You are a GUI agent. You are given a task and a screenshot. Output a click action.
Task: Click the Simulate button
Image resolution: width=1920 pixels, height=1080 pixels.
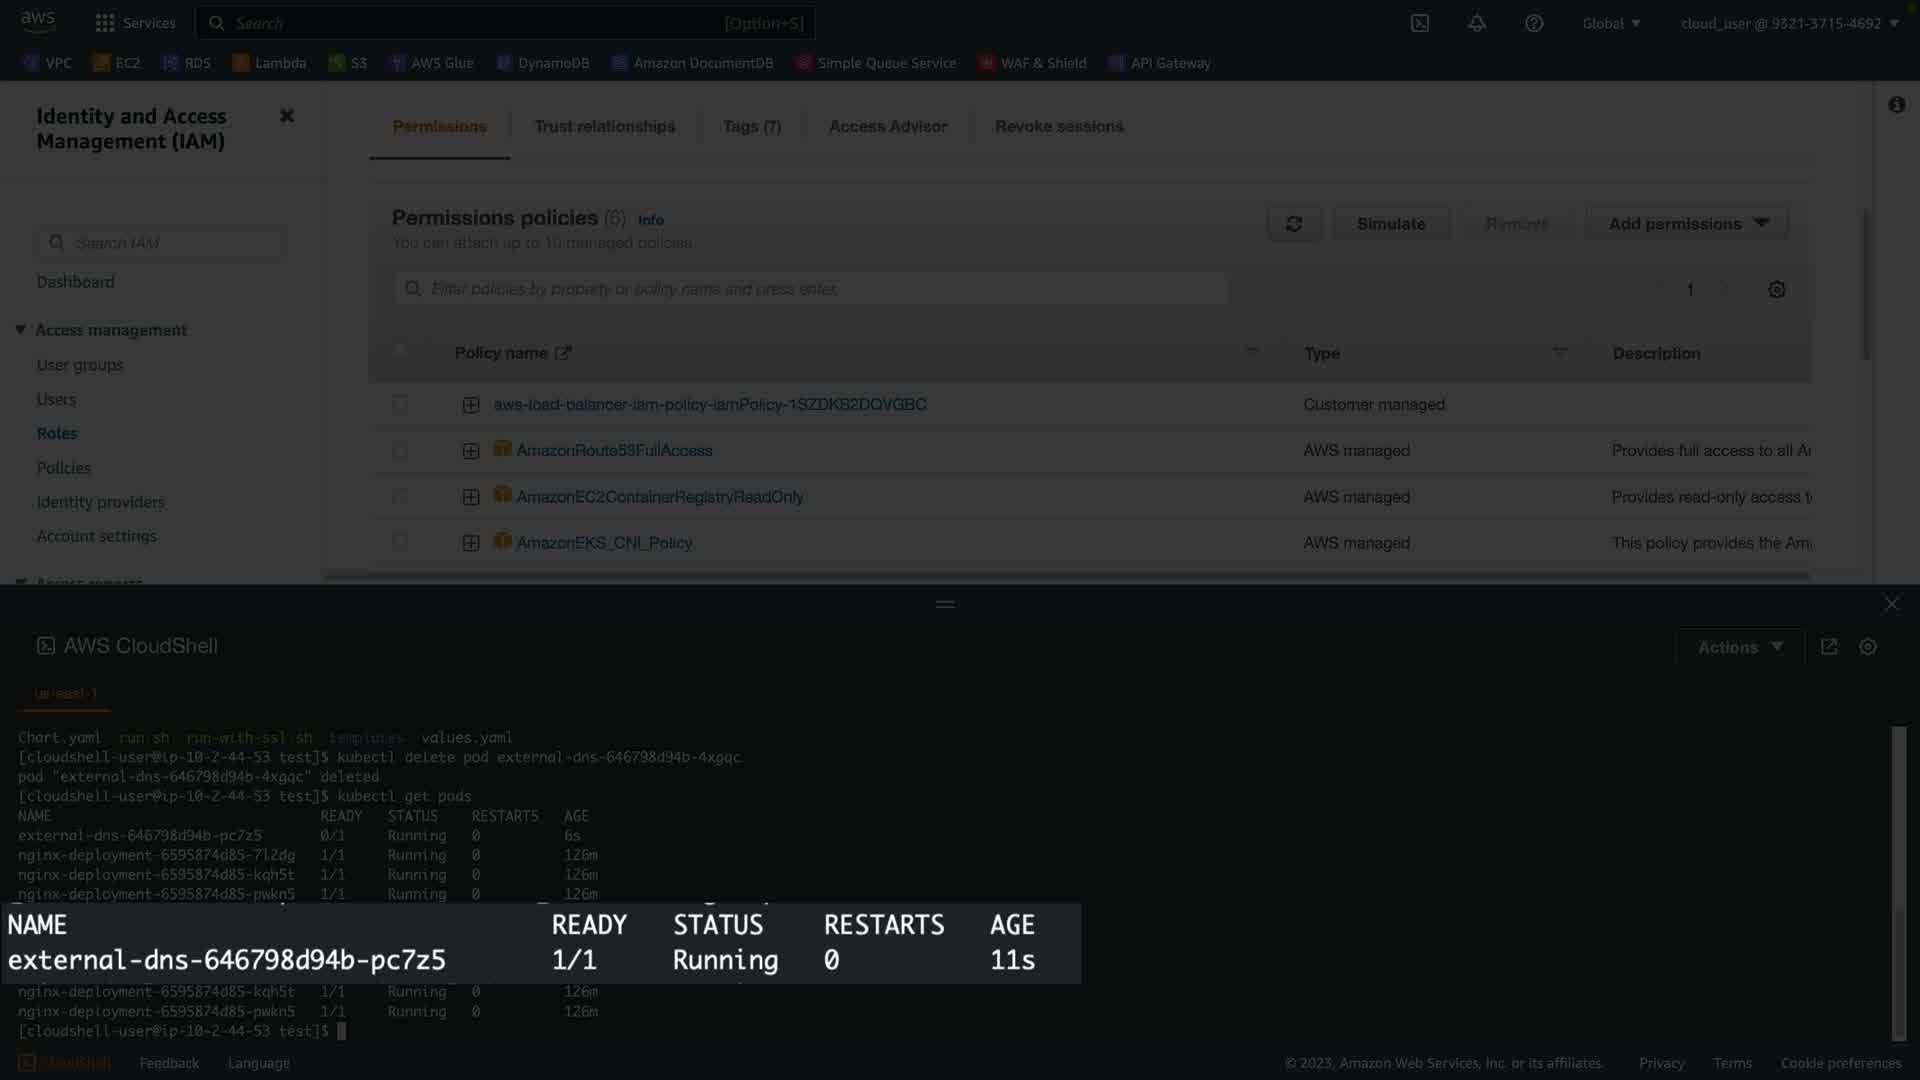click(x=1391, y=224)
